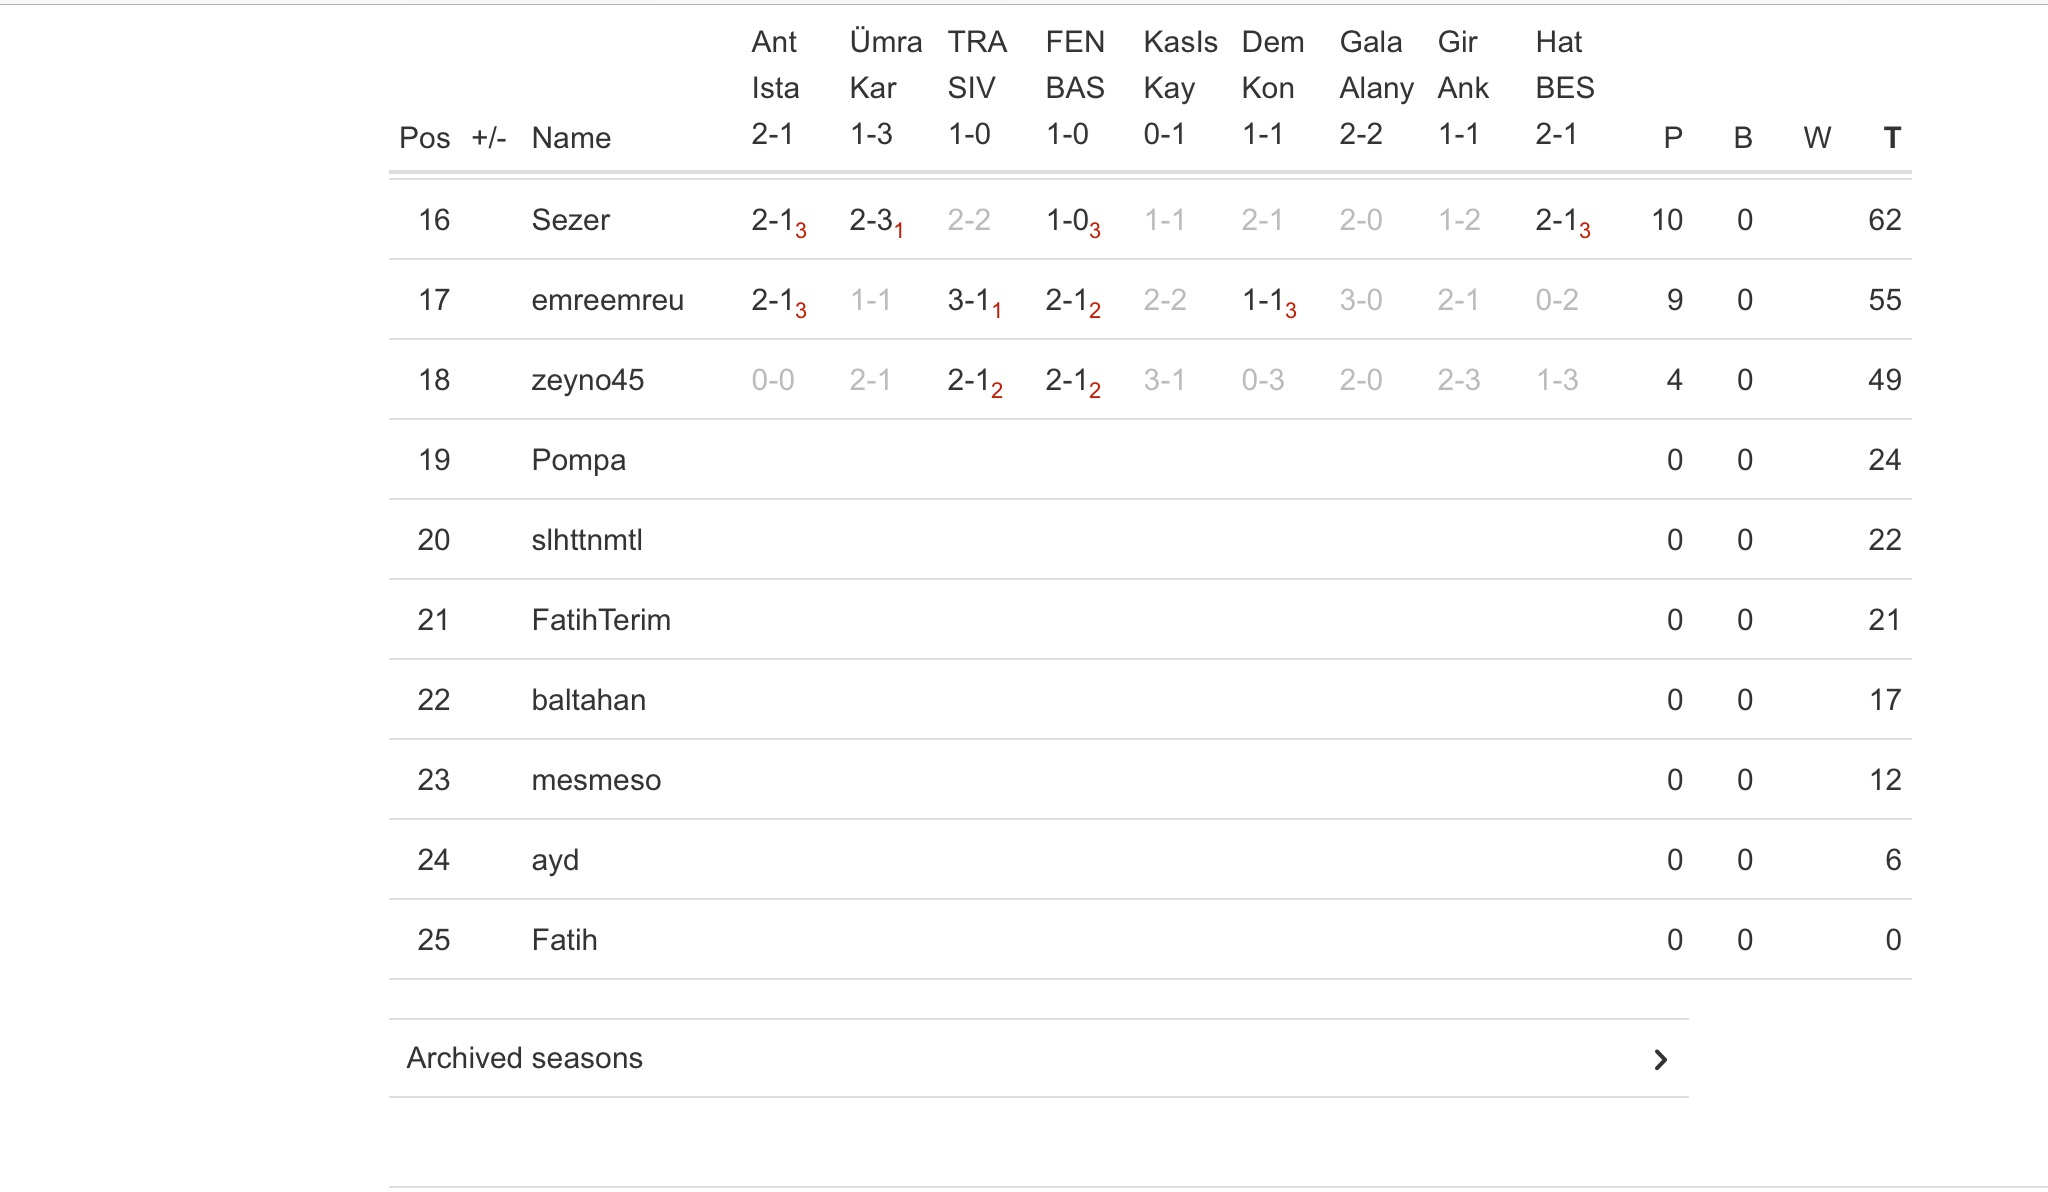Open the Archived seasons row
This screenshot has height=1192, width=2048.
coord(524,1058)
